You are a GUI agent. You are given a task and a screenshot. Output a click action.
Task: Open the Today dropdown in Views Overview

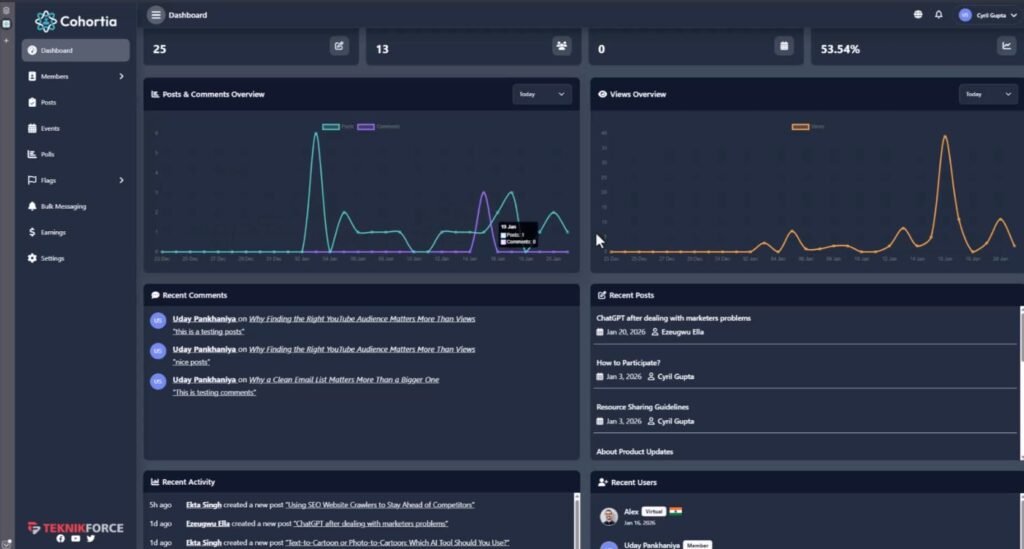coord(988,94)
